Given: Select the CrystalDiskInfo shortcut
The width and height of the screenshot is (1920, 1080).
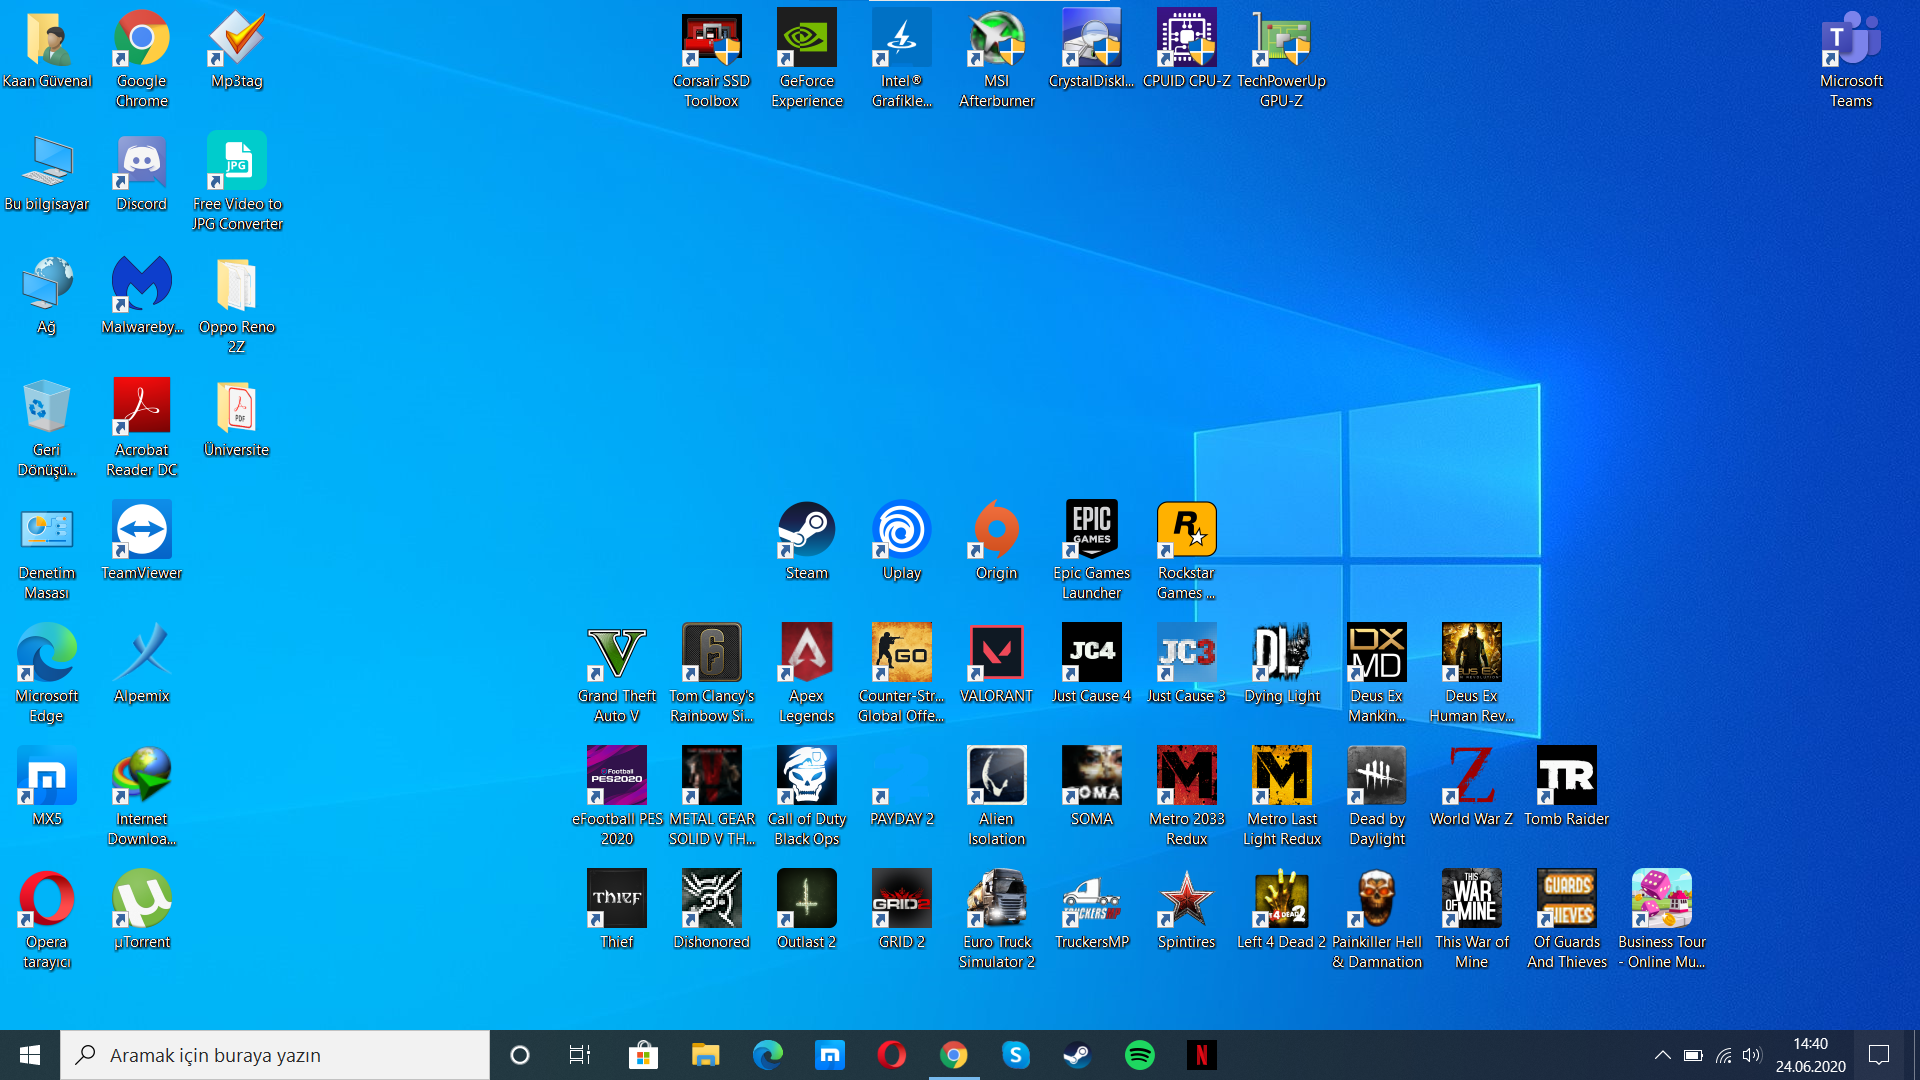Looking at the screenshot, I should pyautogui.click(x=1091, y=49).
